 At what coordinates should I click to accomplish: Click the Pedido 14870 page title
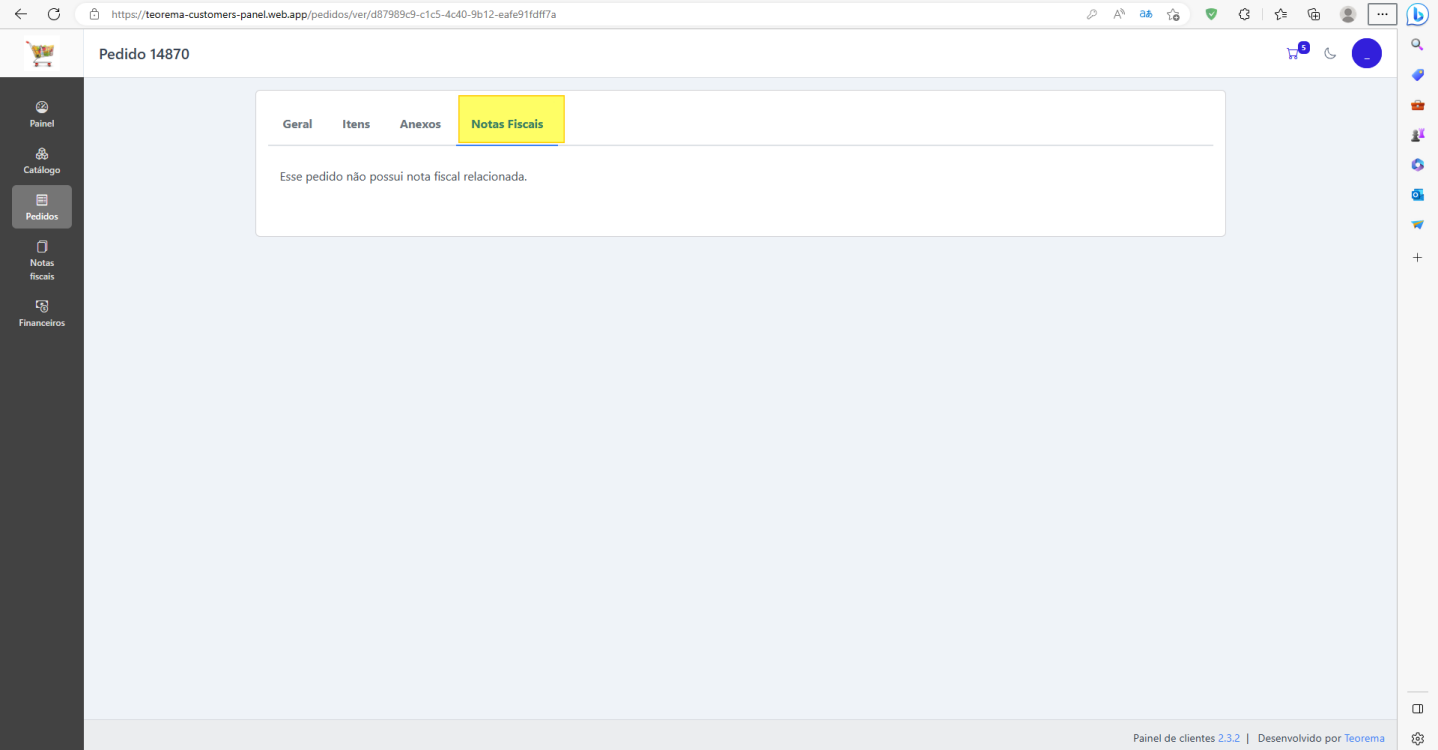tap(144, 54)
